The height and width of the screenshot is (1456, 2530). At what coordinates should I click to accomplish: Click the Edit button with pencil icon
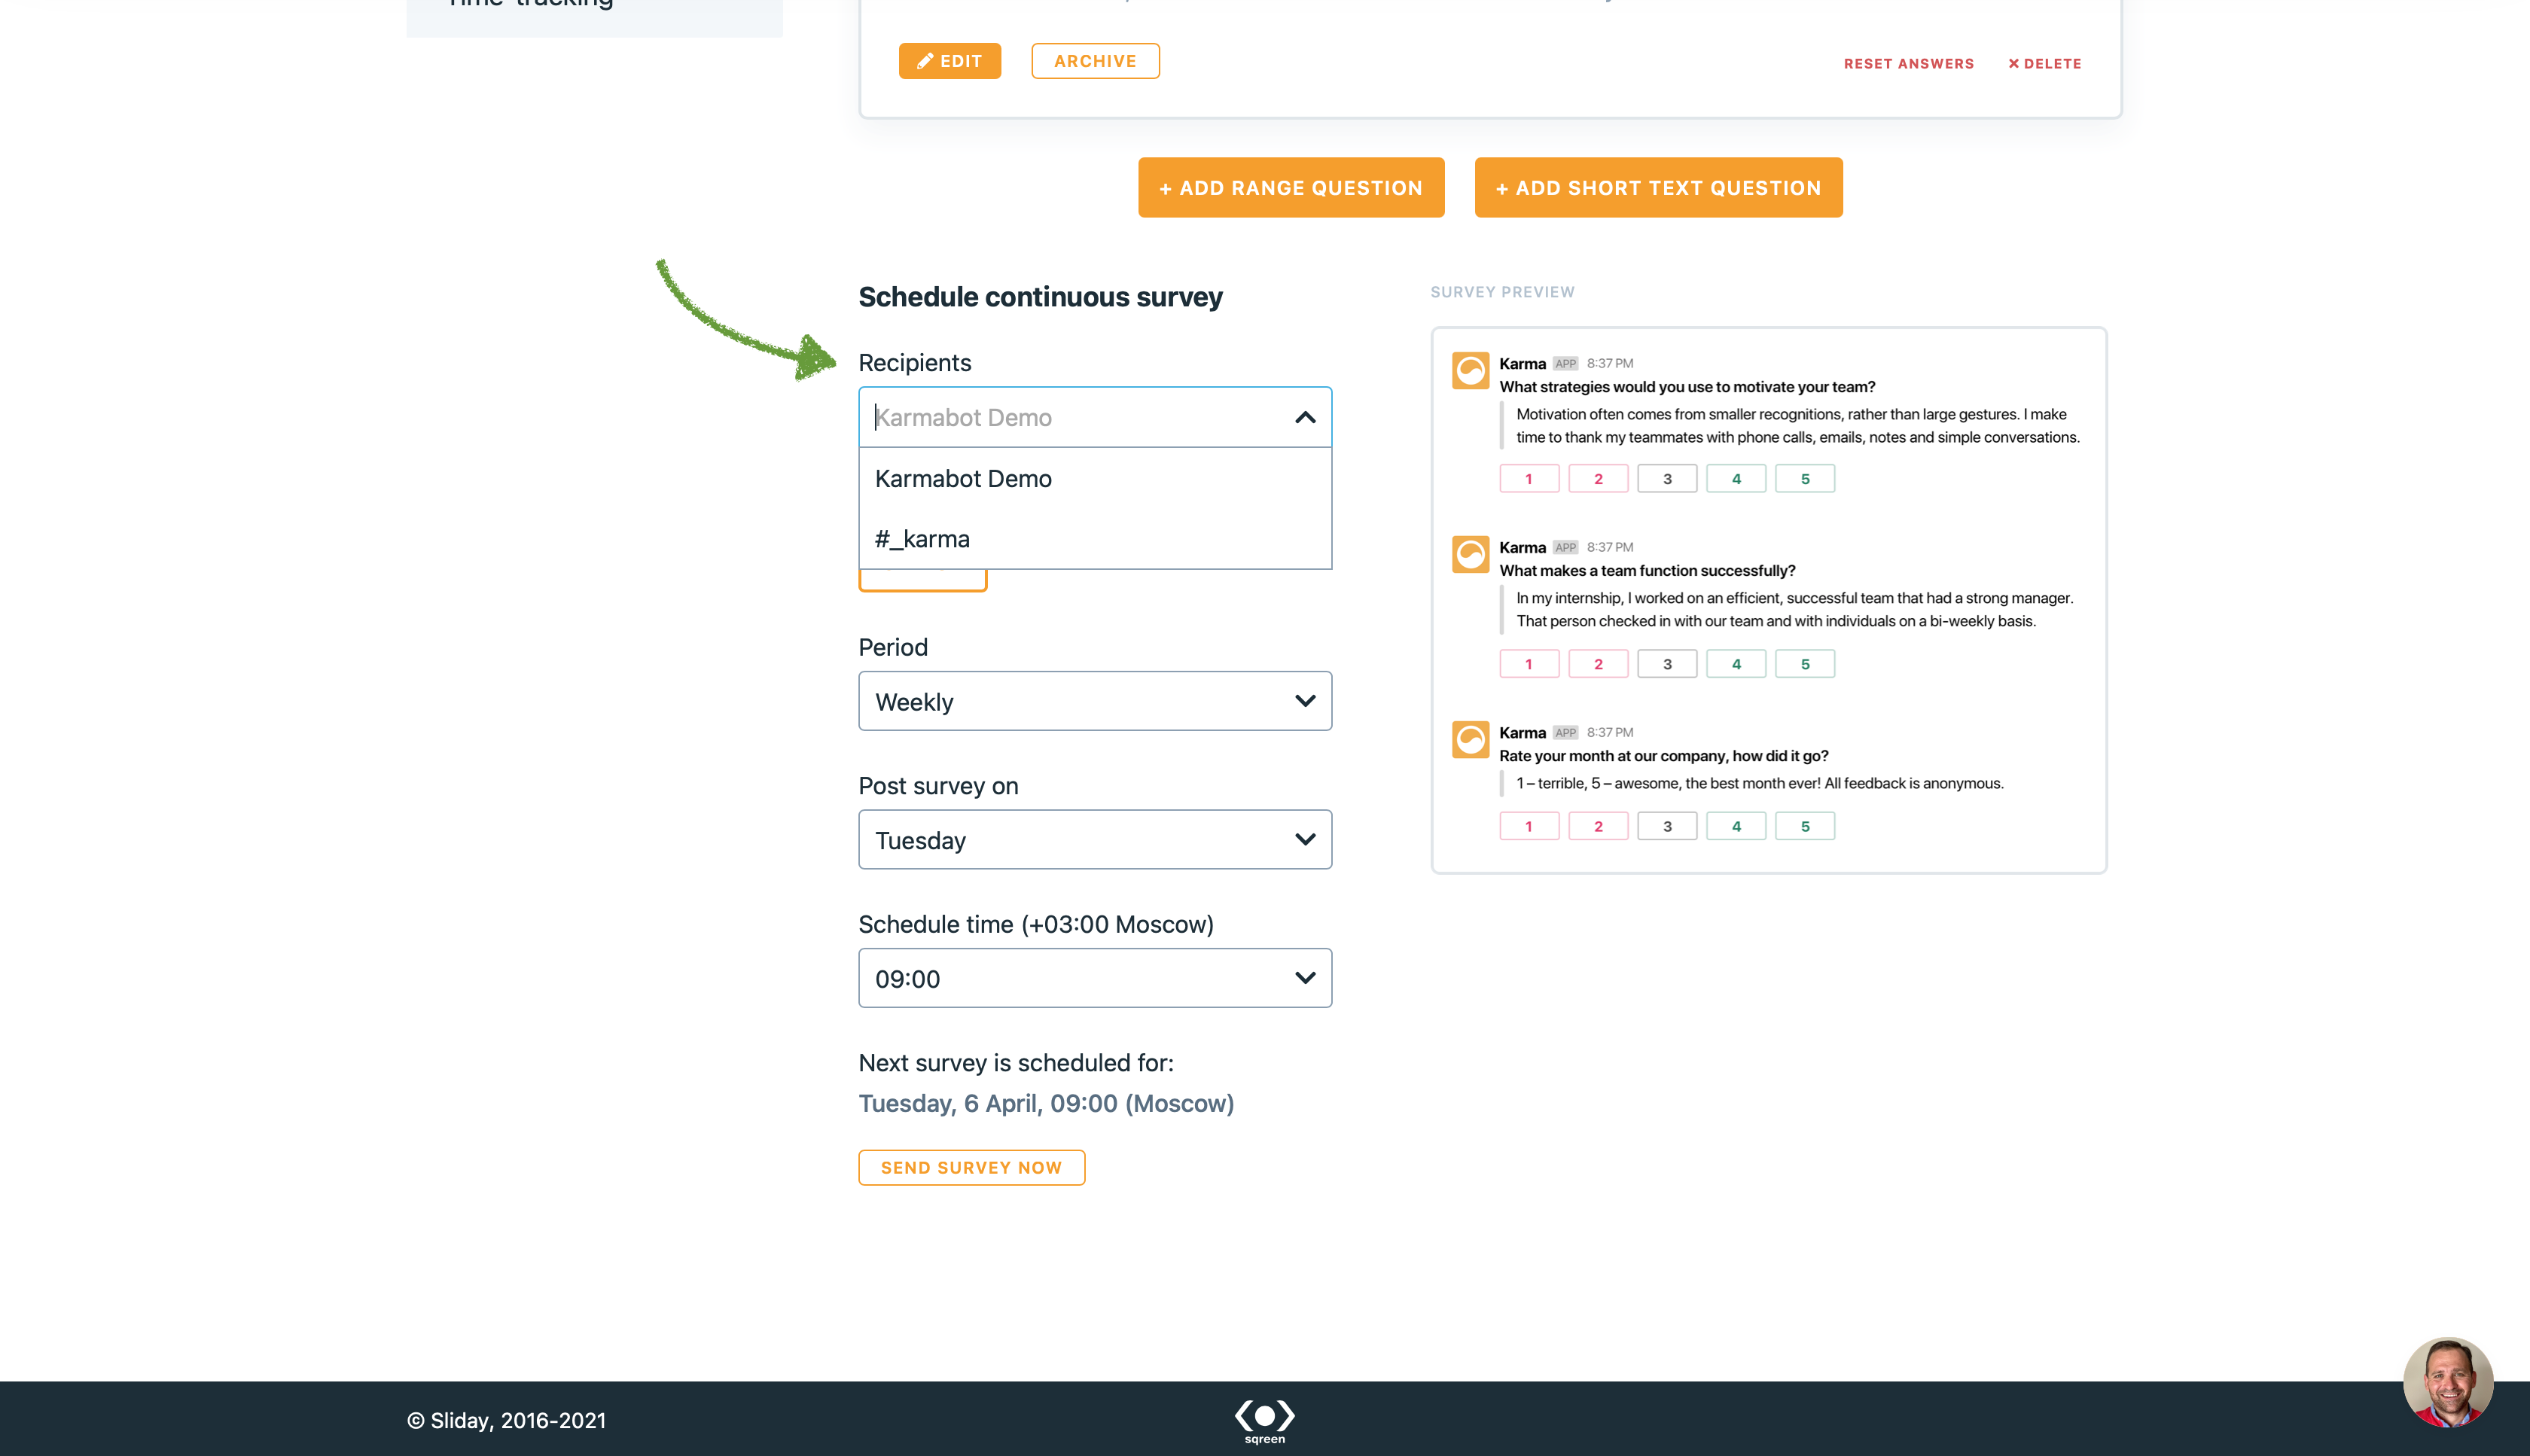pyautogui.click(x=949, y=61)
